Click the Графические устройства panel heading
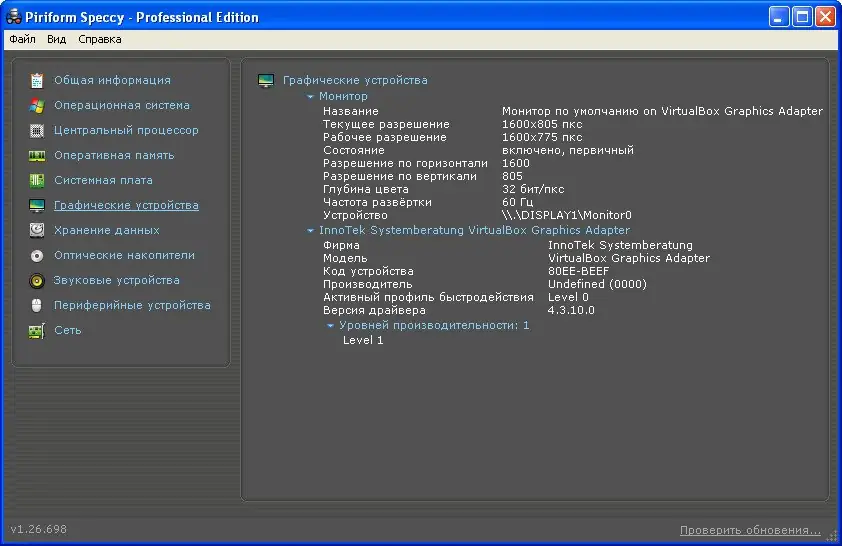Screen dimensions: 842x546 [355, 80]
